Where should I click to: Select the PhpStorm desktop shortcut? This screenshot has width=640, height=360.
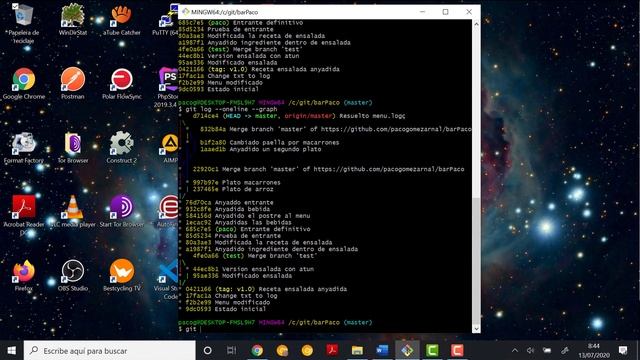tap(167, 87)
